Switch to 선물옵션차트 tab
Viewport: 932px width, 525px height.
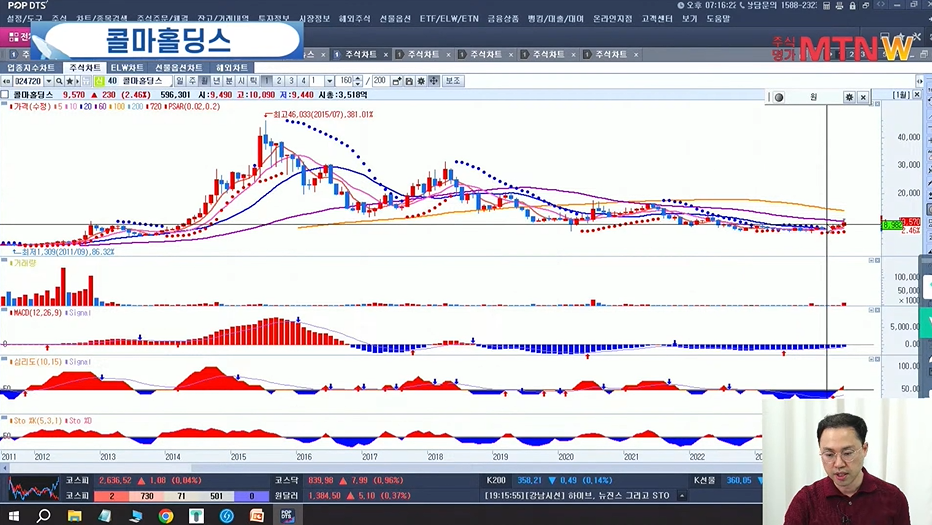[x=179, y=68]
